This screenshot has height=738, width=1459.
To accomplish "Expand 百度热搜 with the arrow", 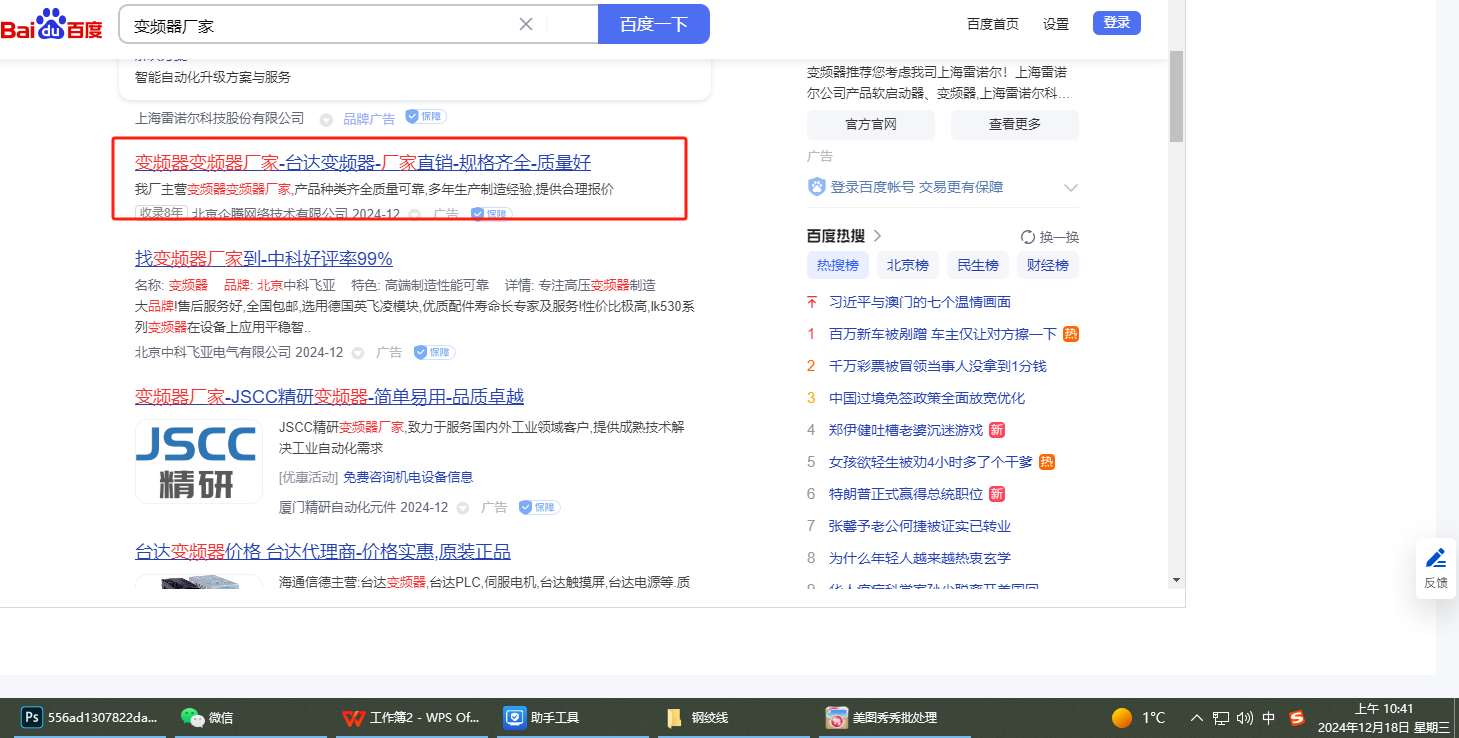I will click(878, 236).
